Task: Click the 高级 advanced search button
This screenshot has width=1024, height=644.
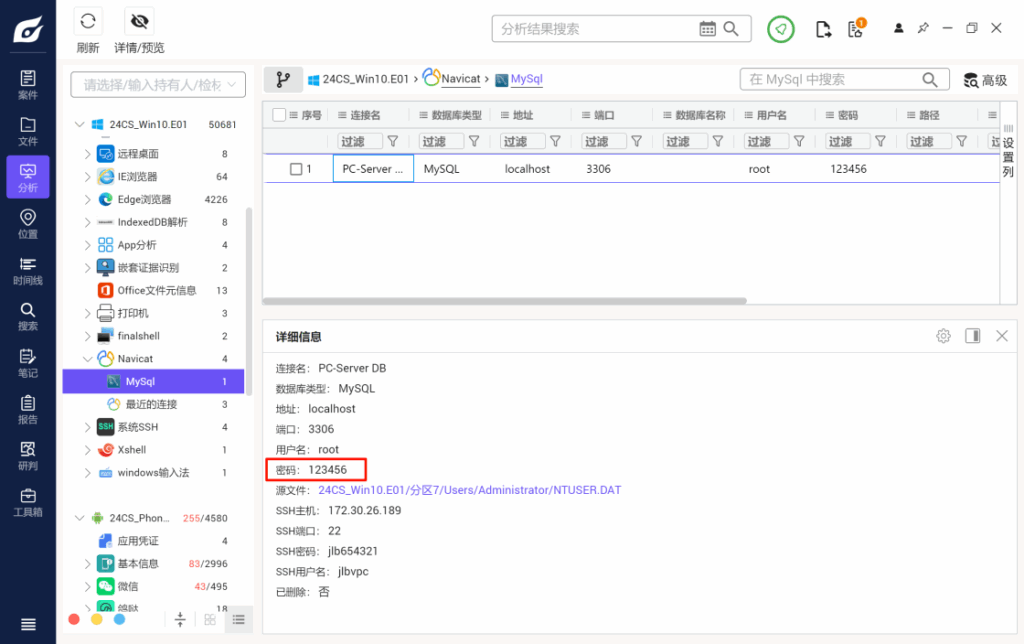Action: [x=985, y=80]
